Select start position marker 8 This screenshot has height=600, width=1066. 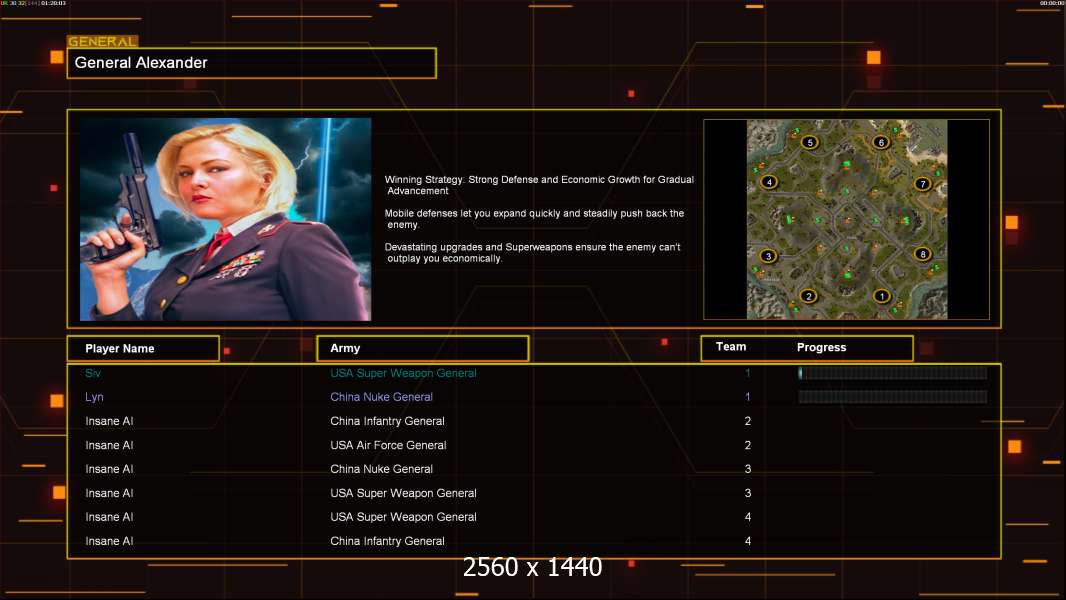tap(923, 254)
